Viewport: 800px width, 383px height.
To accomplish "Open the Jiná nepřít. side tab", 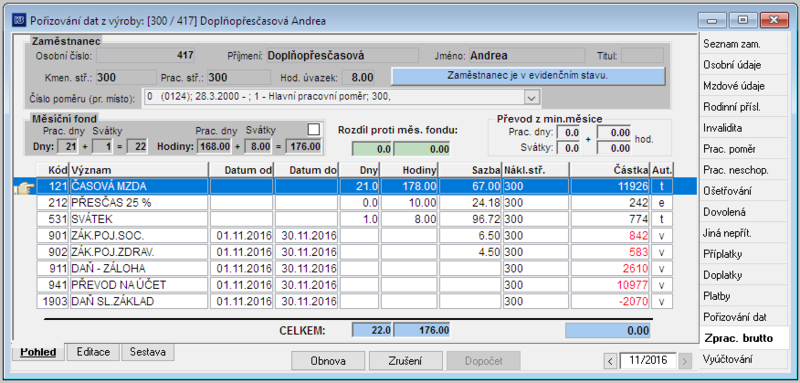I will tap(743, 233).
